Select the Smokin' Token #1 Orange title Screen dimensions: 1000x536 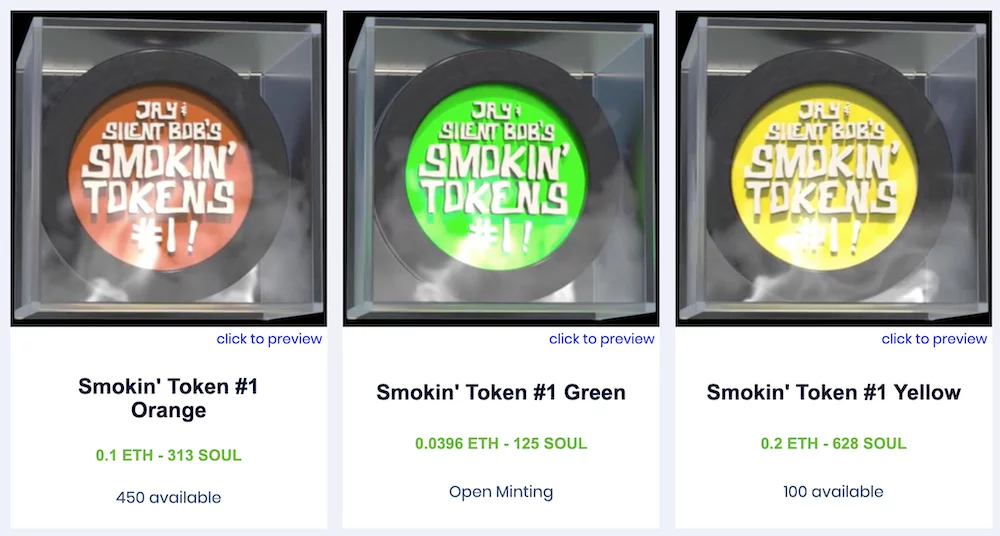pos(168,398)
